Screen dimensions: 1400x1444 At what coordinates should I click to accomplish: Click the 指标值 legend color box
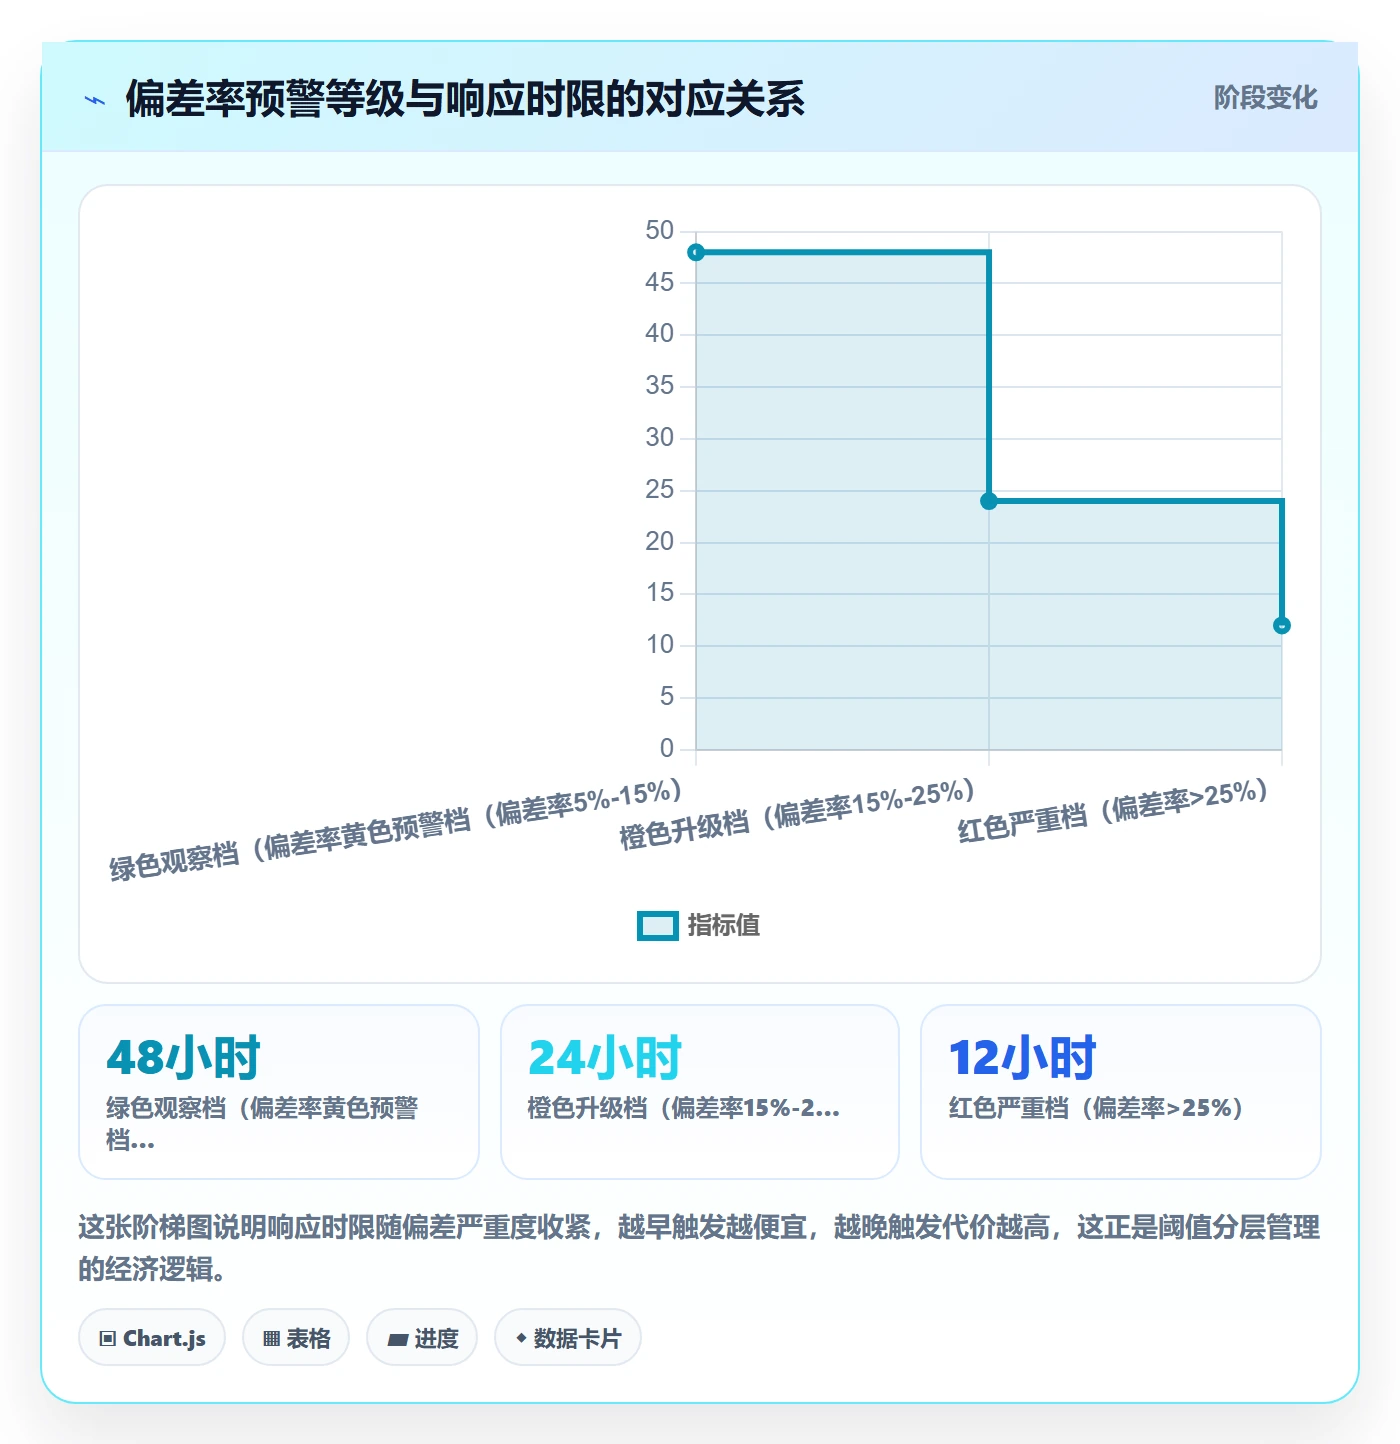(658, 926)
